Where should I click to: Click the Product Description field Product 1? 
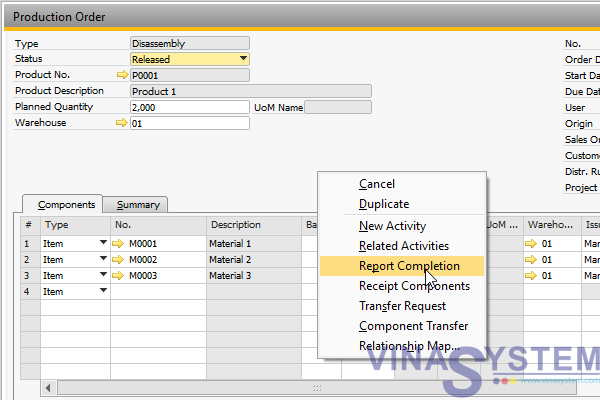pos(251,91)
